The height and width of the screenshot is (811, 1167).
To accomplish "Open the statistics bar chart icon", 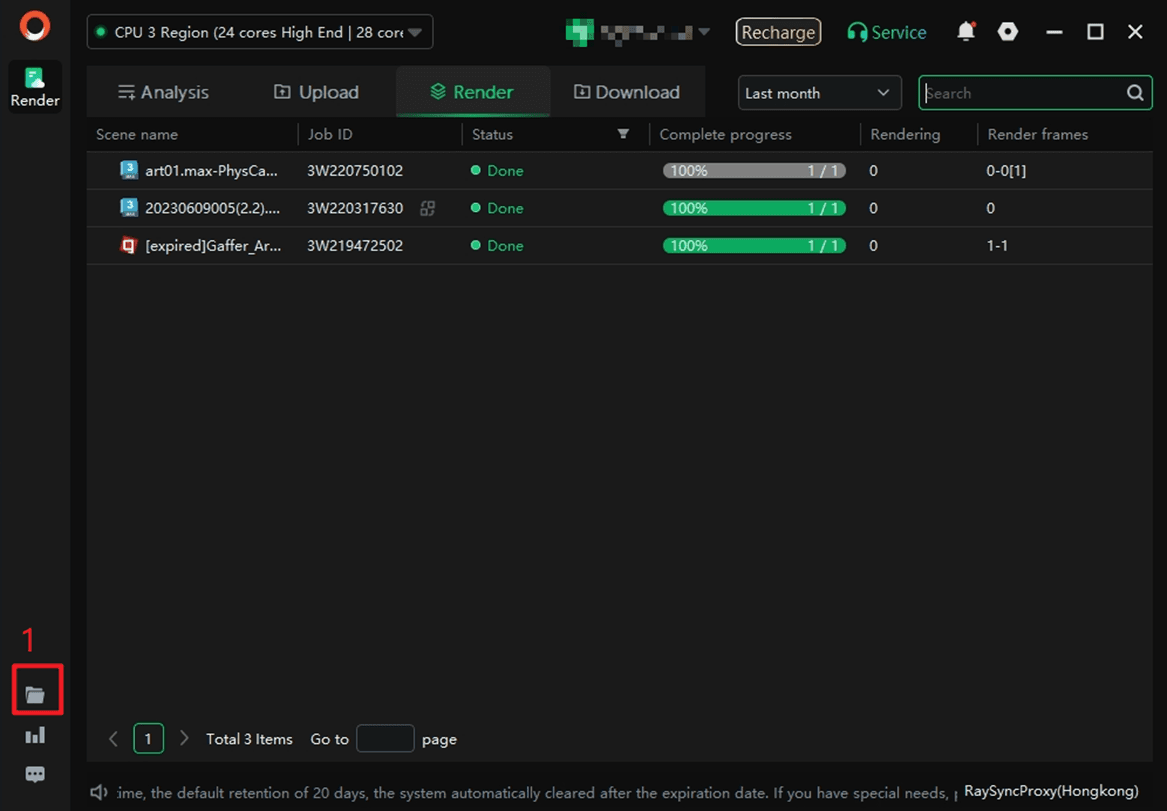I will click(x=35, y=736).
